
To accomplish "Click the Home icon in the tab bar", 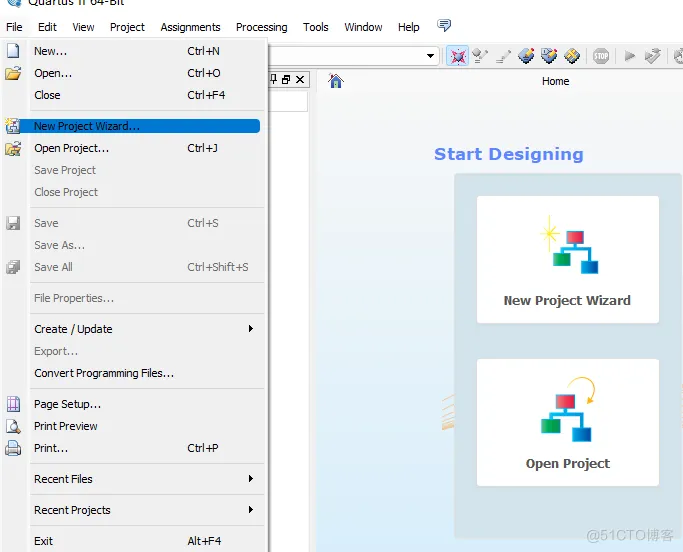I will tap(336, 81).
